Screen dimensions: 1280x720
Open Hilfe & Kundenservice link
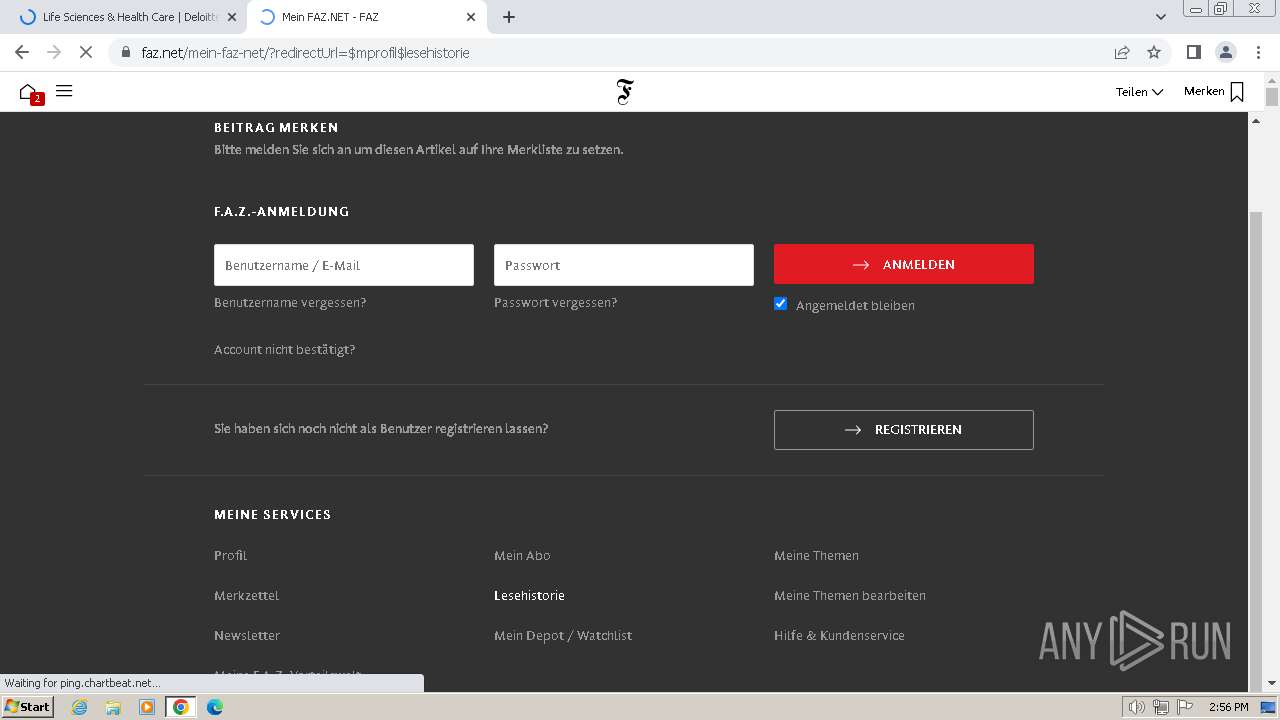839,636
